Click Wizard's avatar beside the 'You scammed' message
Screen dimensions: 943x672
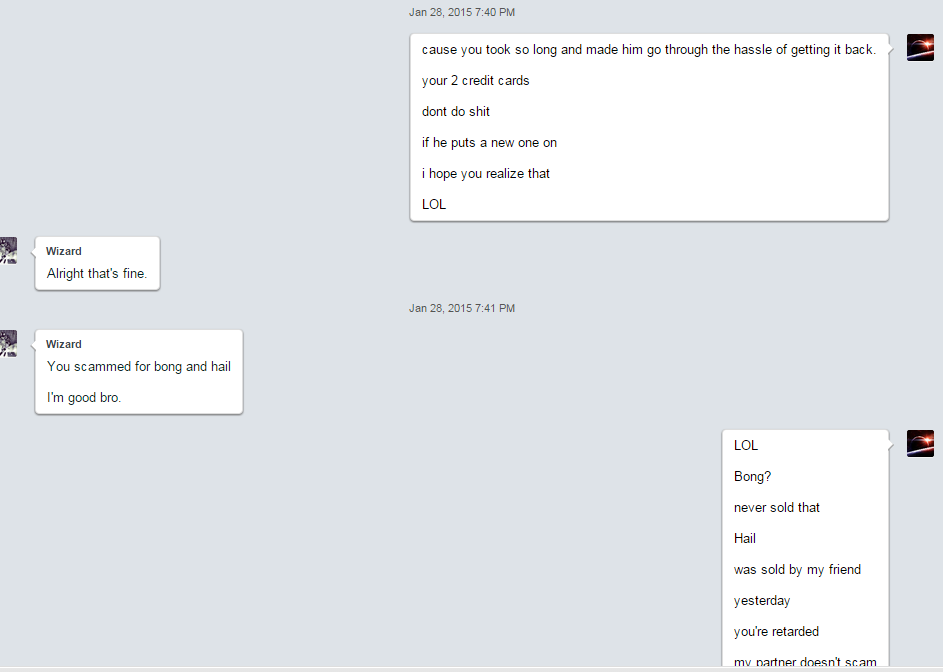[x=8, y=344]
